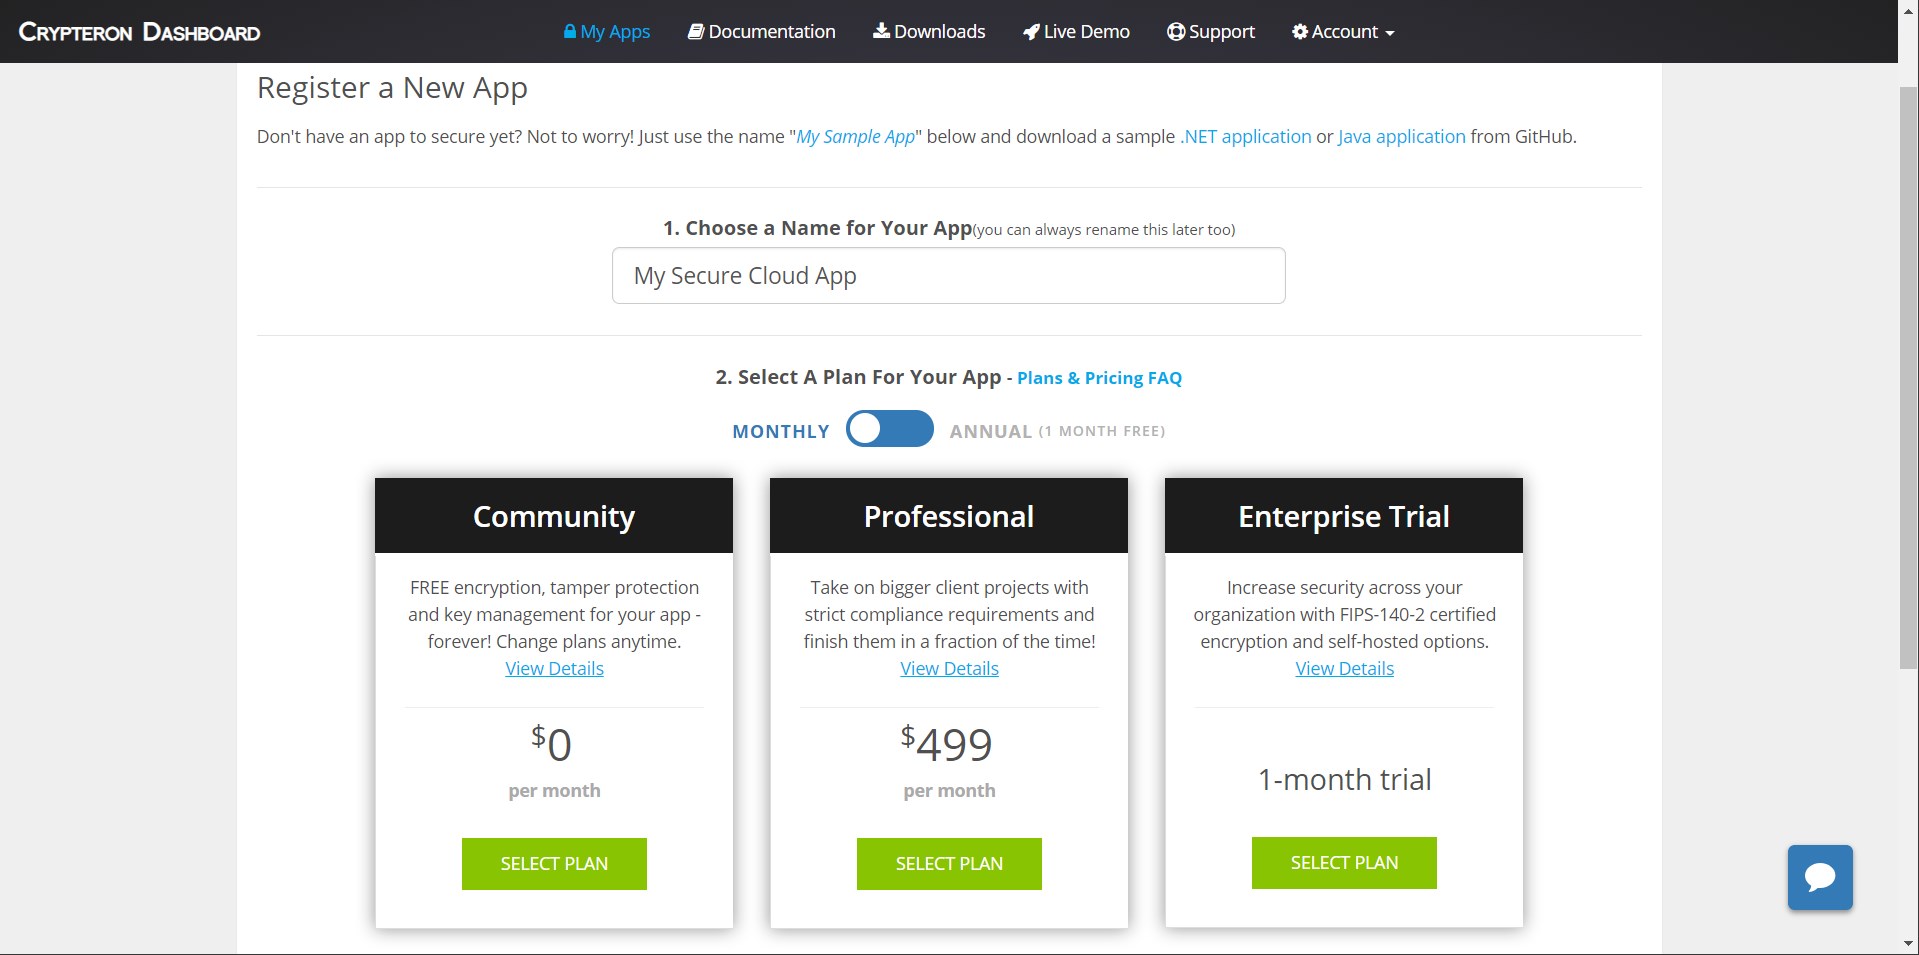Click the Account gear icon
Viewport: 1919px width, 955px height.
tap(1300, 32)
